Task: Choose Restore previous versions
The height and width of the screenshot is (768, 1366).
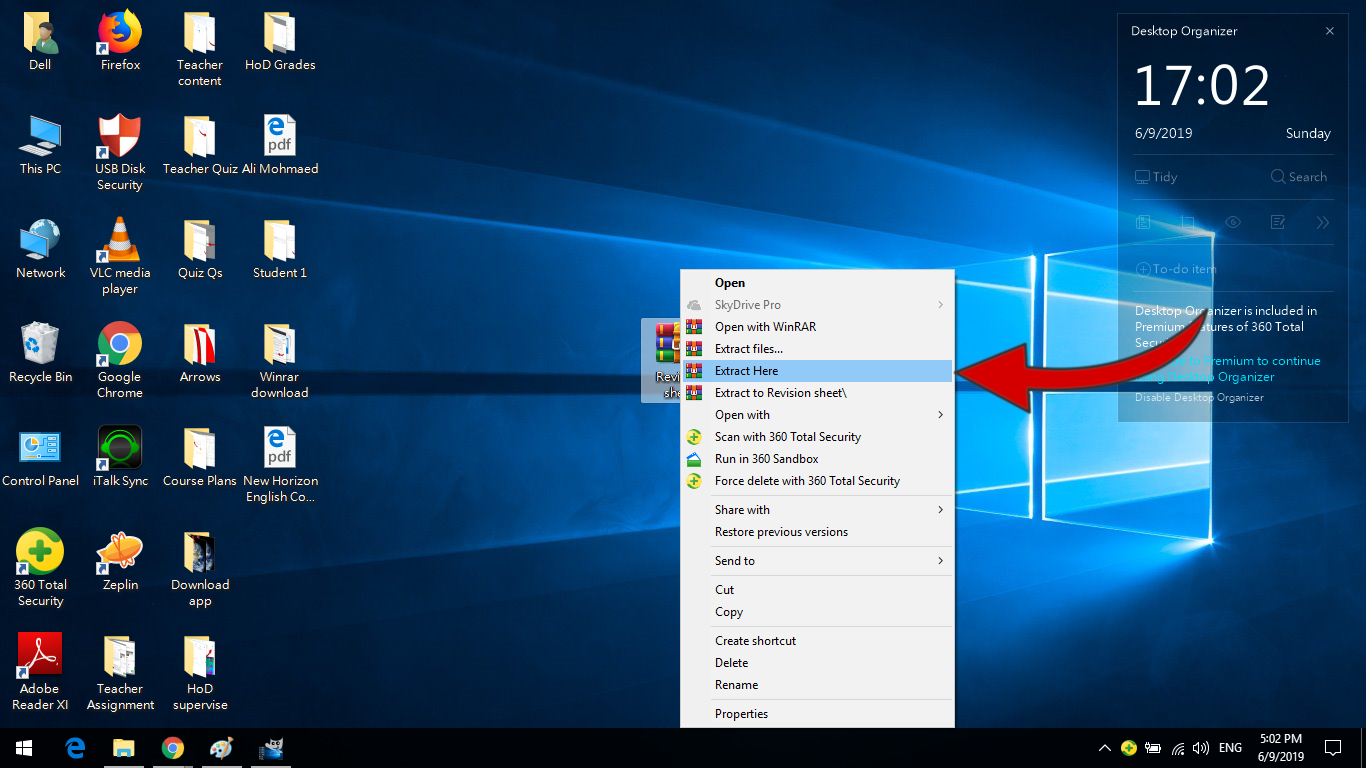Action: (817, 532)
